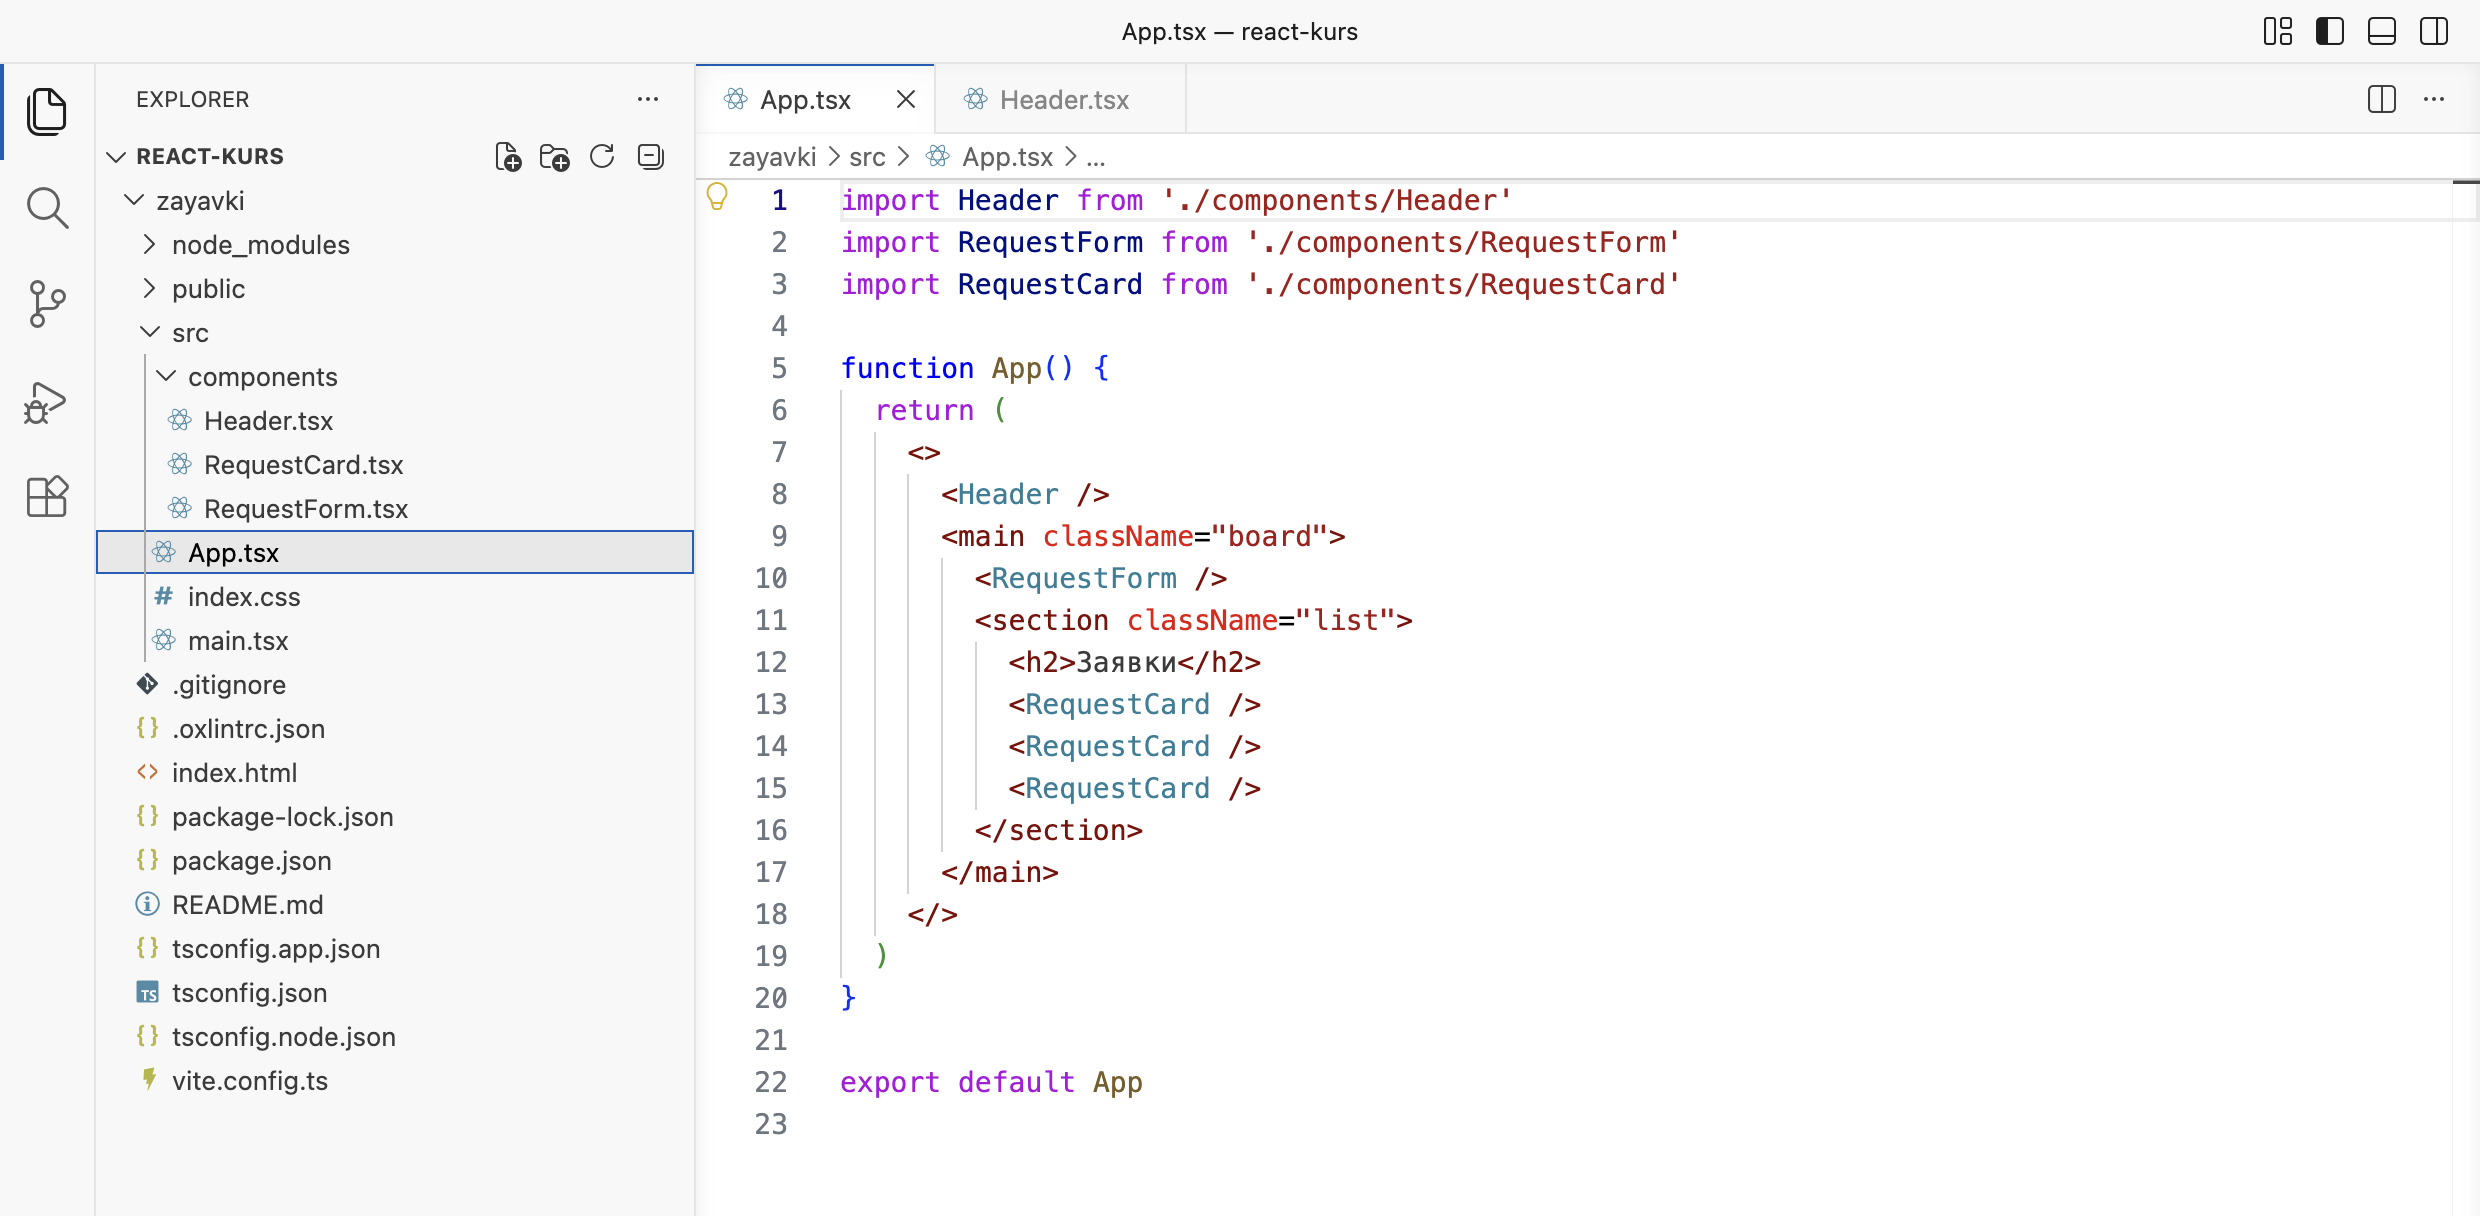The height and width of the screenshot is (1216, 2480).
Task: Toggle the primary side bar
Action: point(2330,31)
